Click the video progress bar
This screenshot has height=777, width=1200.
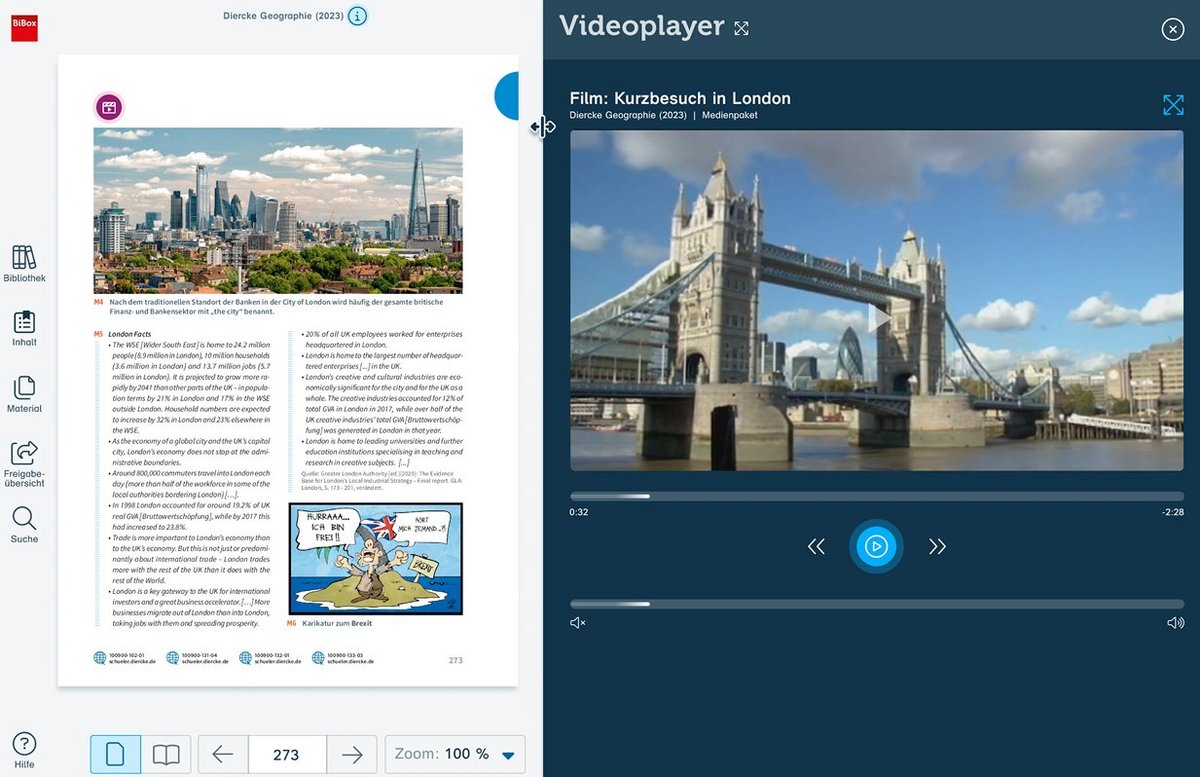pos(877,496)
